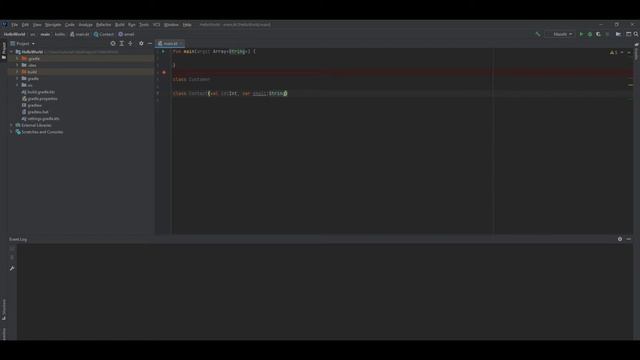This screenshot has height=360, width=640.
Task: Collapse the HelloWorld root node
Action: click(11, 52)
